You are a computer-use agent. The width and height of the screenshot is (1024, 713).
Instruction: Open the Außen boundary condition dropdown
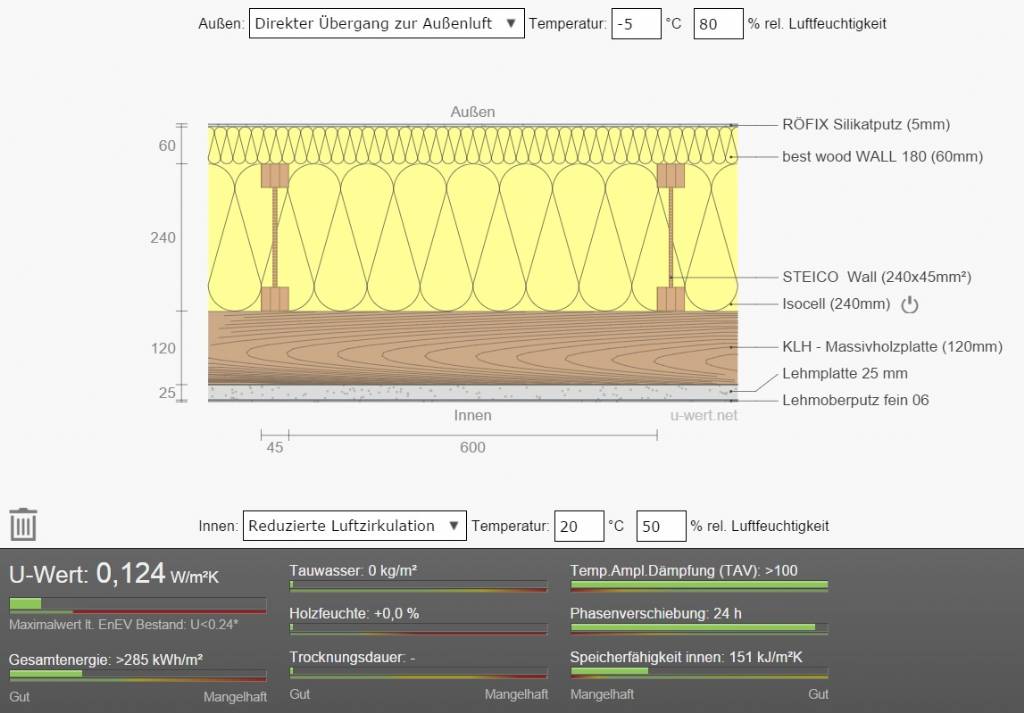[x=386, y=24]
